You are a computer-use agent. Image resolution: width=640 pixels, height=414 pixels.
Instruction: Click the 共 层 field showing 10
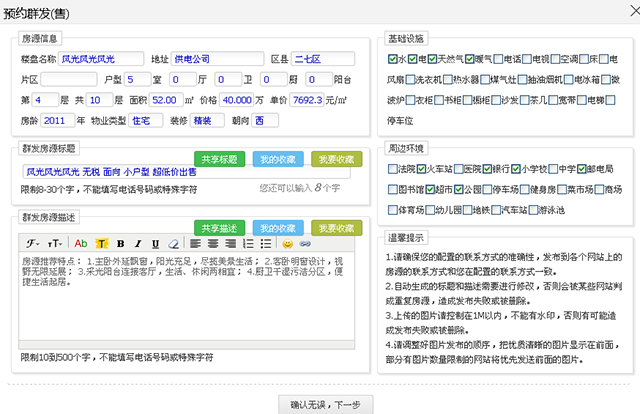tap(99, 100)
